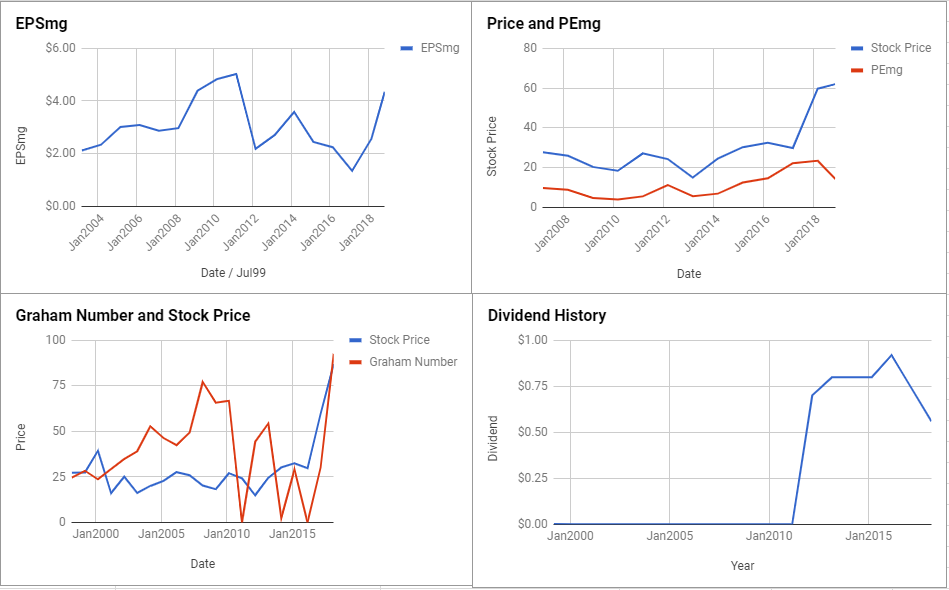Click the $4.00 label on EPSmg axis
Image resolution: width=949 pixels, height=590 pixels.
61,100
